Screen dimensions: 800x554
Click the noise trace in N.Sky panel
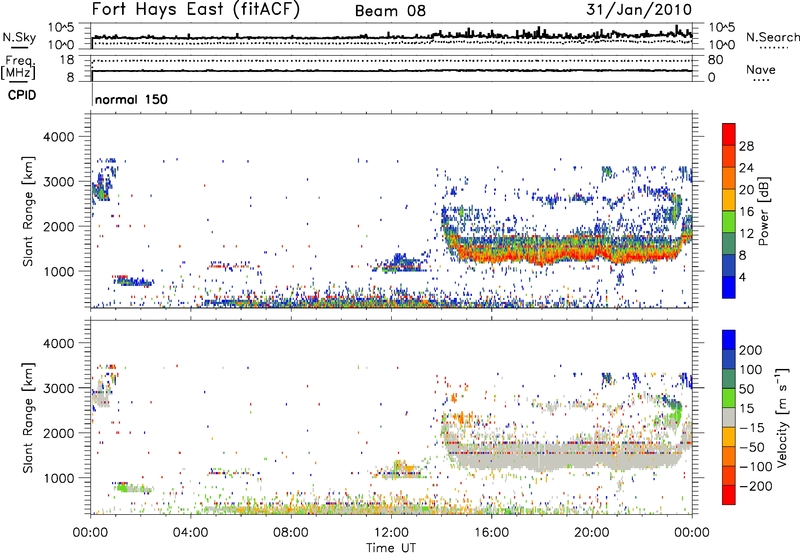coord(391,37)
